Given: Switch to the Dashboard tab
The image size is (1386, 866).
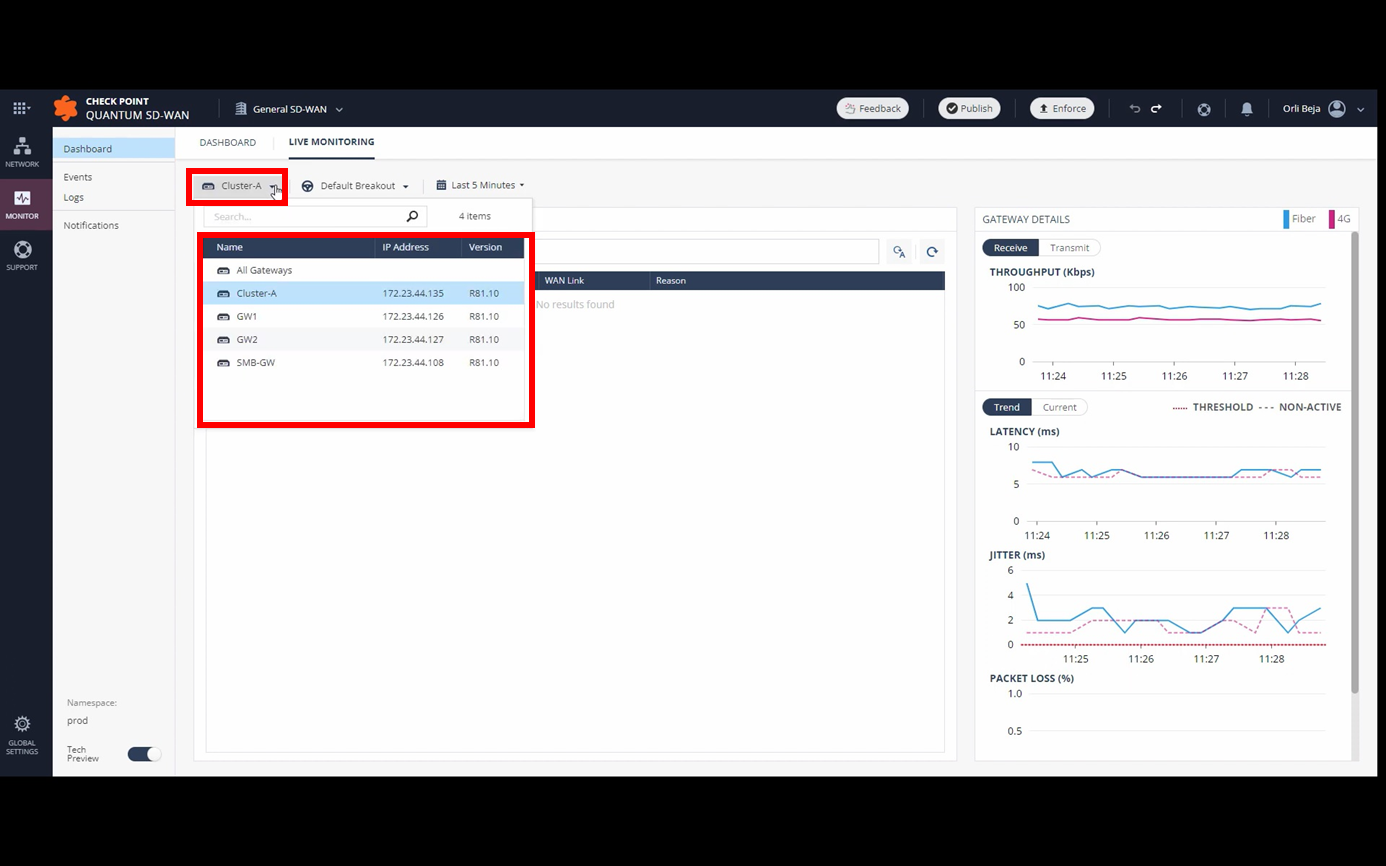Looking at the screenshot, I should [227, 142].
